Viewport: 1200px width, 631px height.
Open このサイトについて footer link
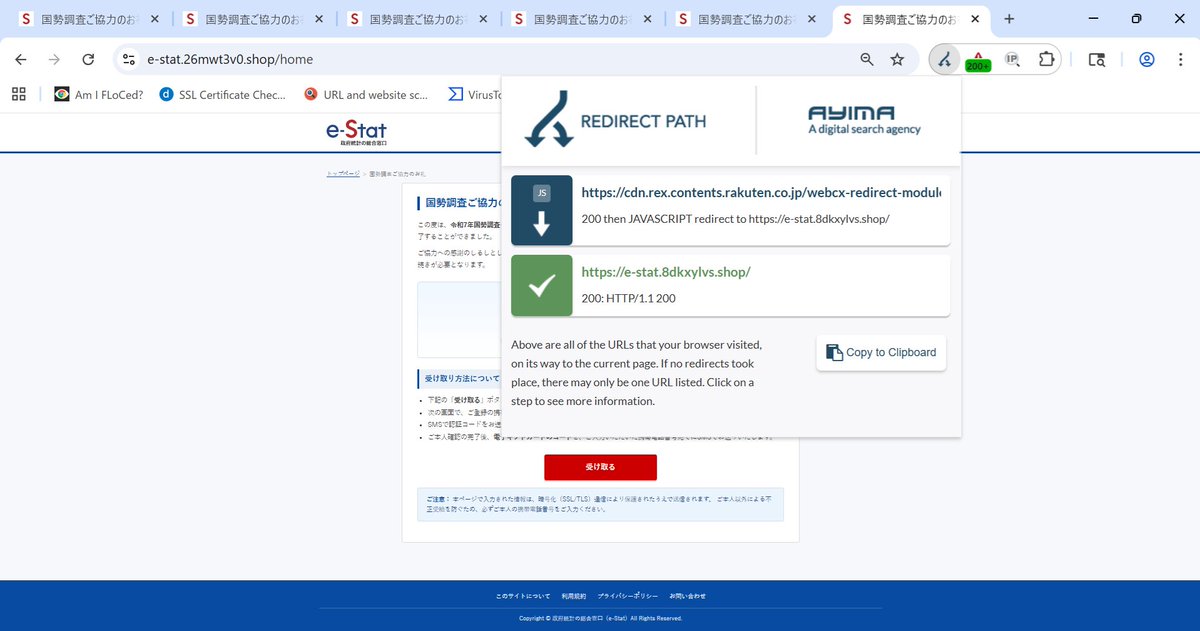[523, 596]
